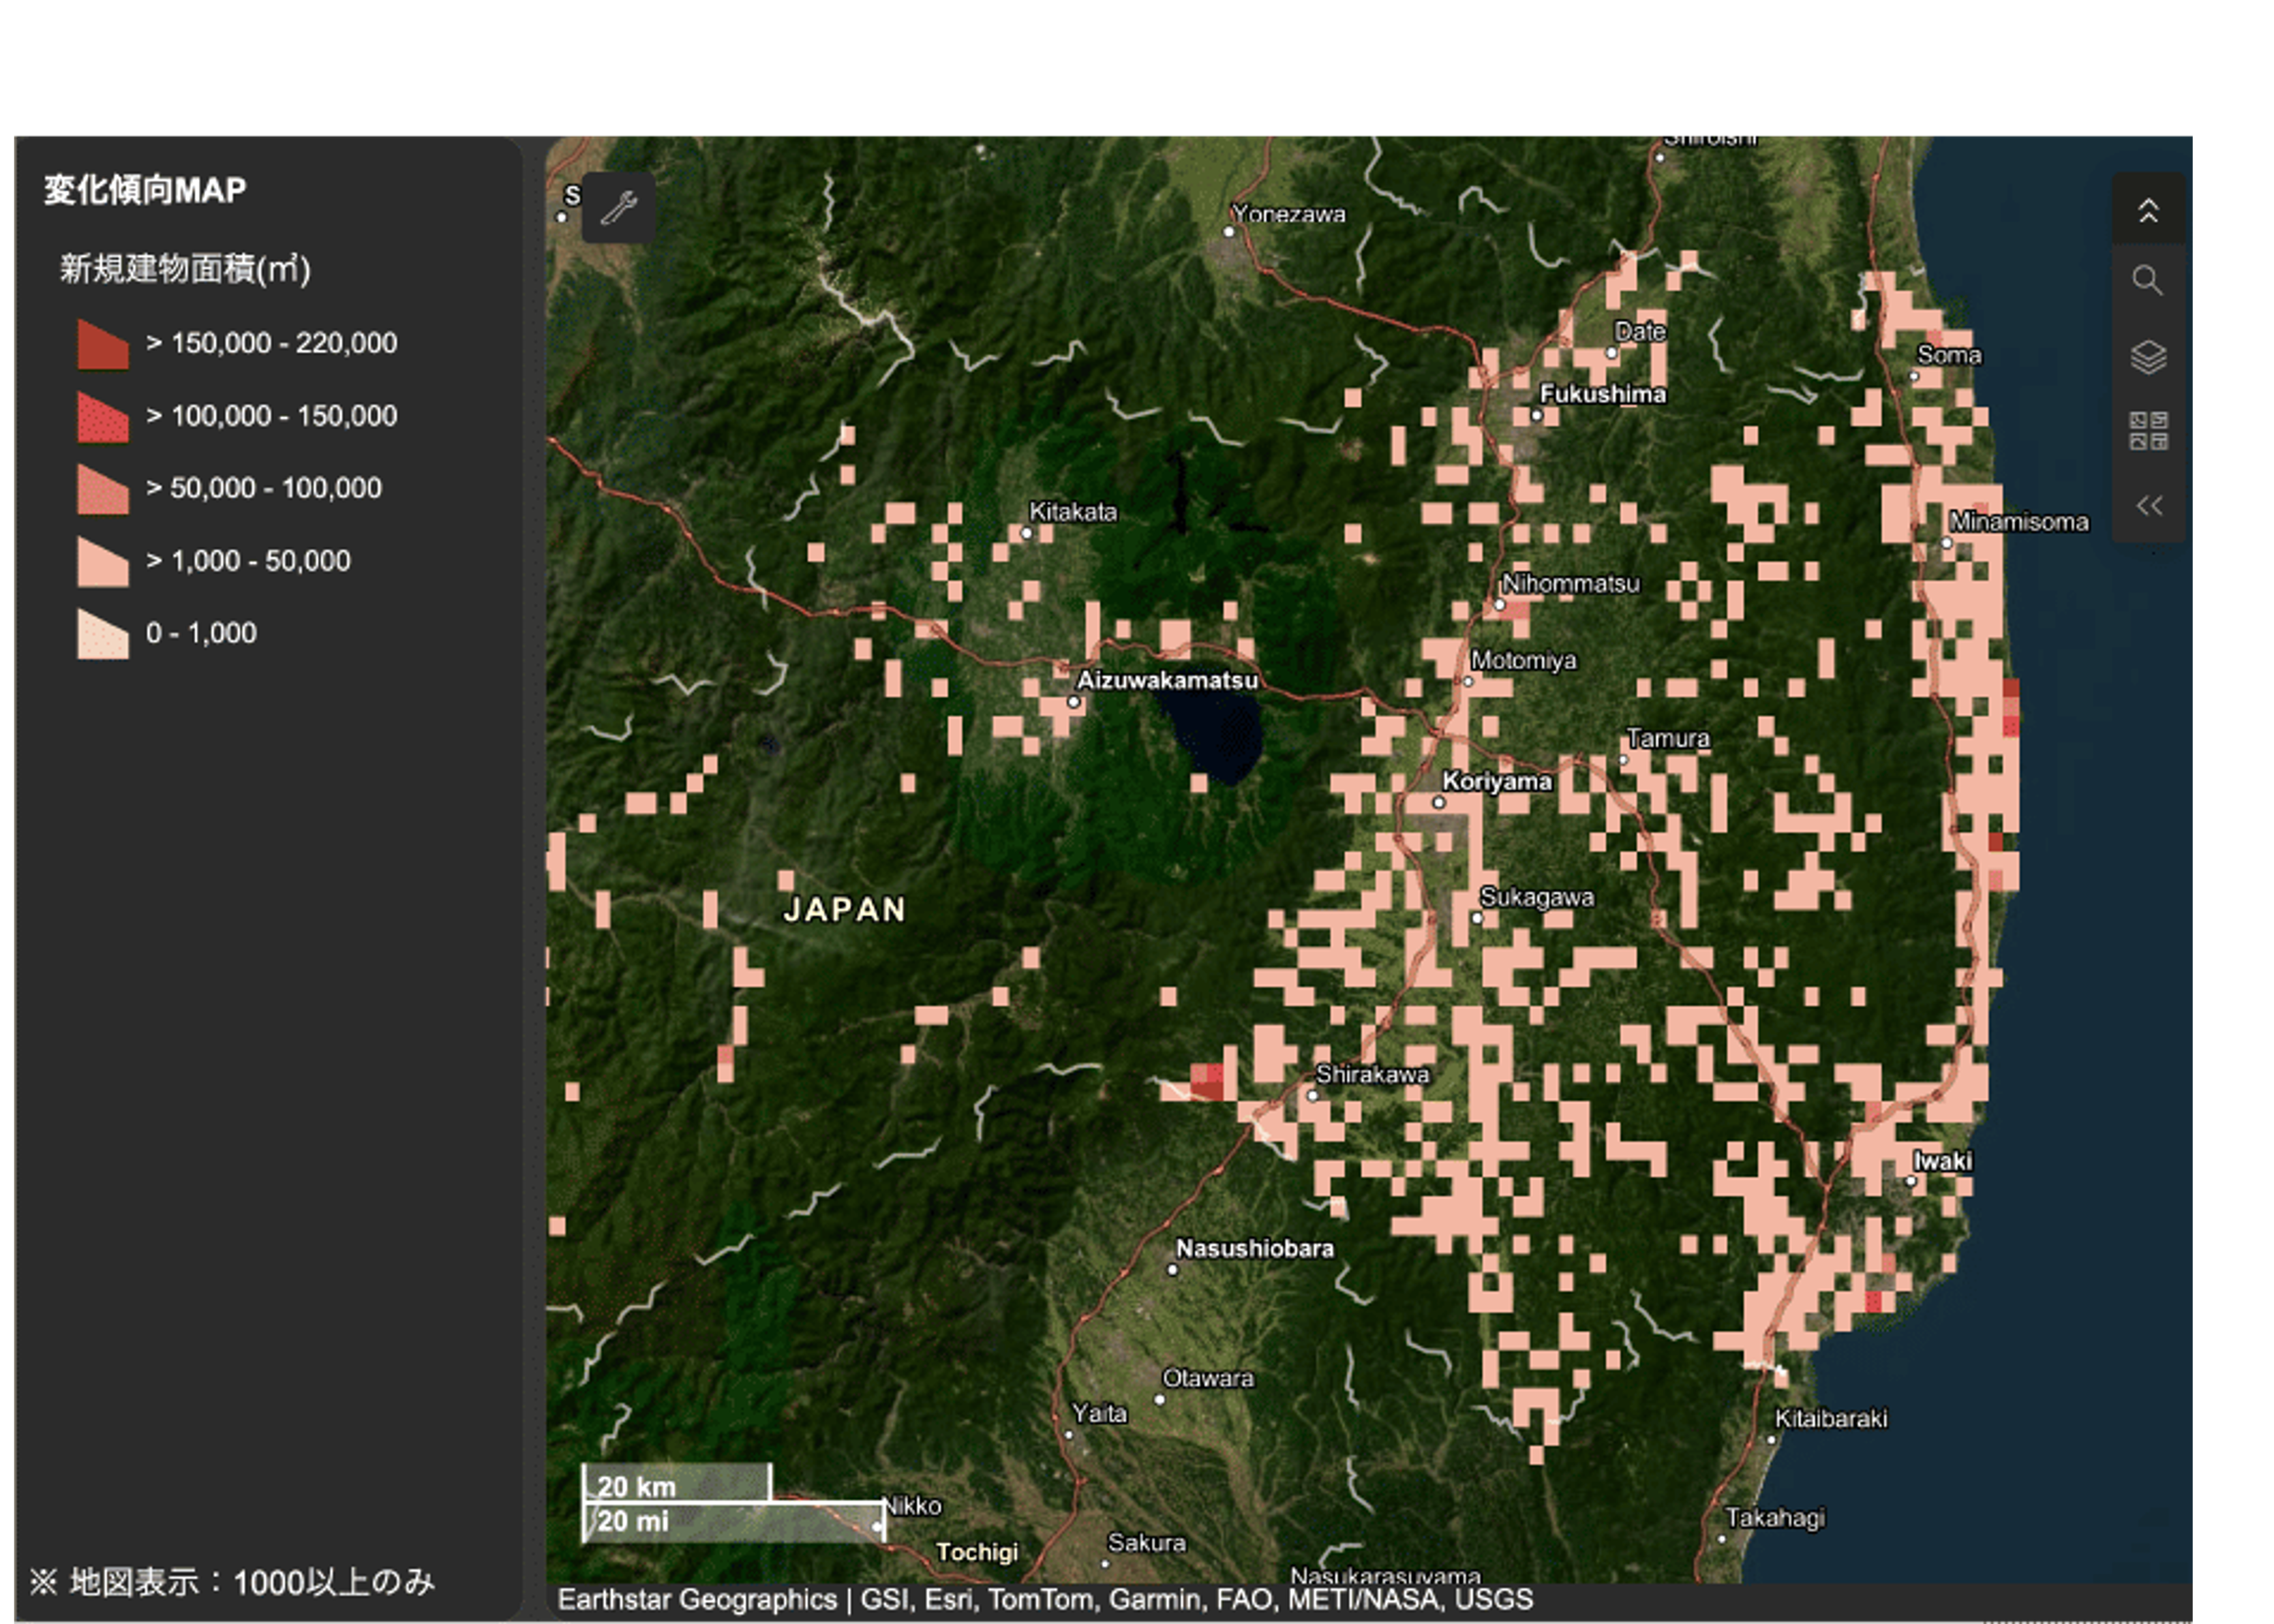
Task: Click the Aizuwakamatsu city label
Action: tap(1166, 680)
